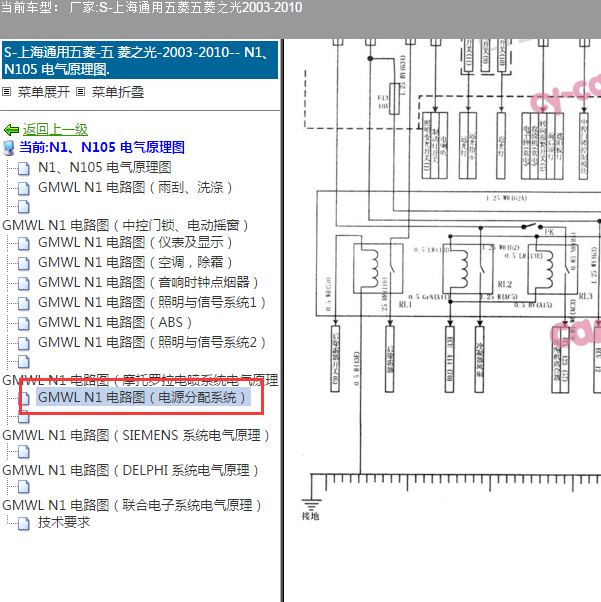Open GMWL N1 电路图（中控门锁、电动摇窗）

(125, 225)
